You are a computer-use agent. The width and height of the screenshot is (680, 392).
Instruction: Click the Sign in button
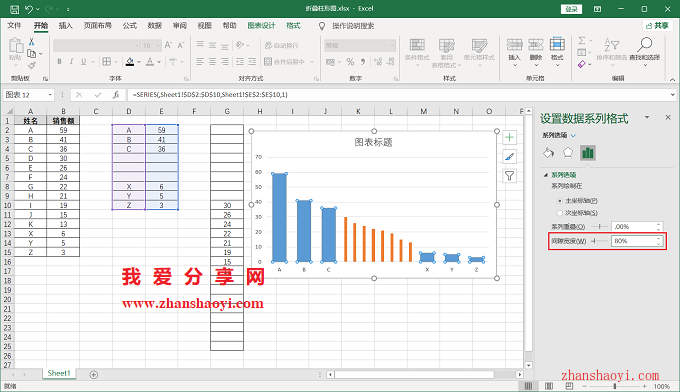(x=571, y=9)
